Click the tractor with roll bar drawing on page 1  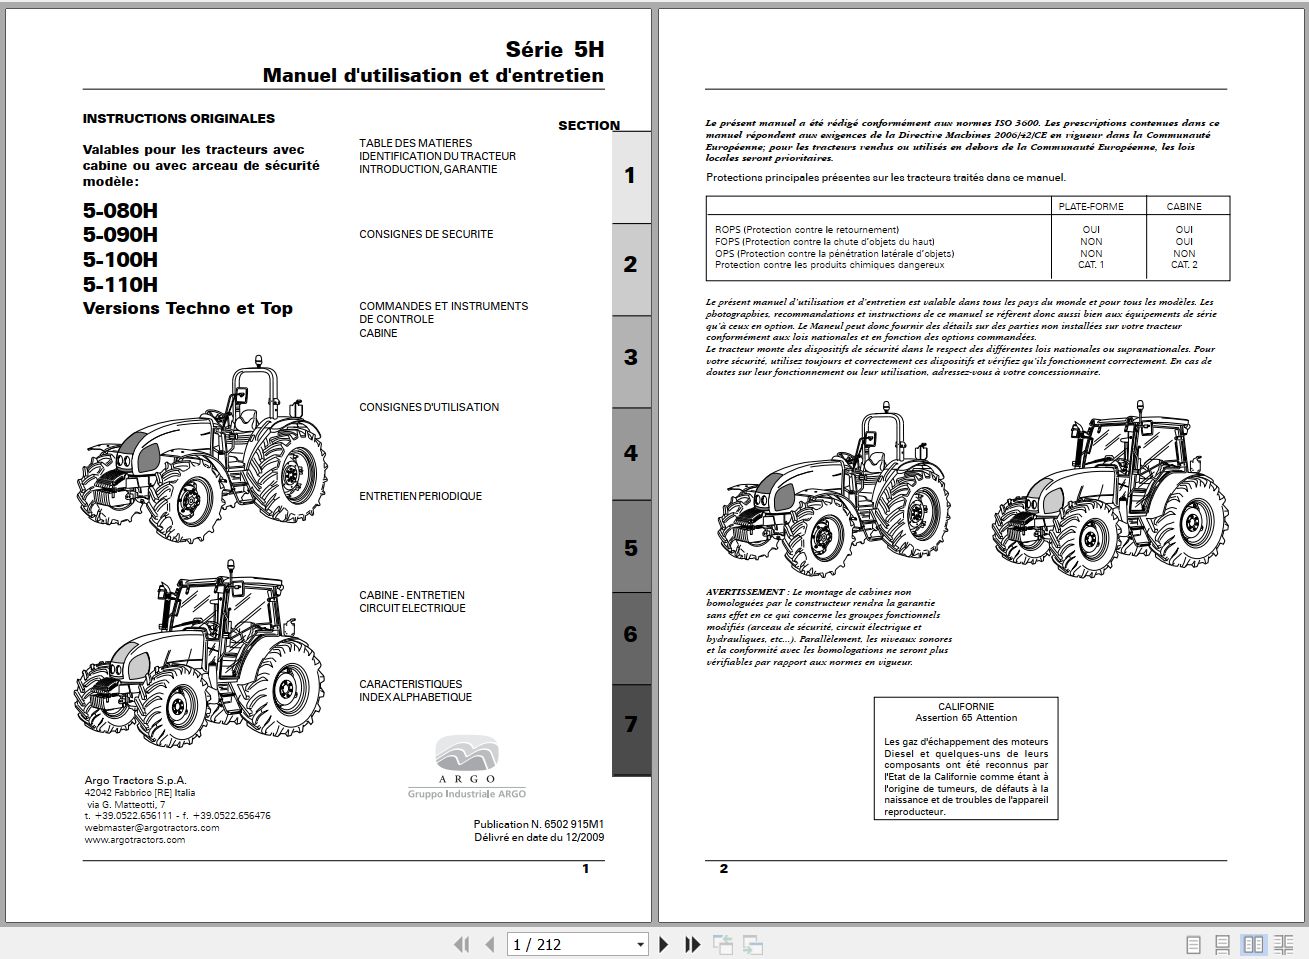(201, 449)
